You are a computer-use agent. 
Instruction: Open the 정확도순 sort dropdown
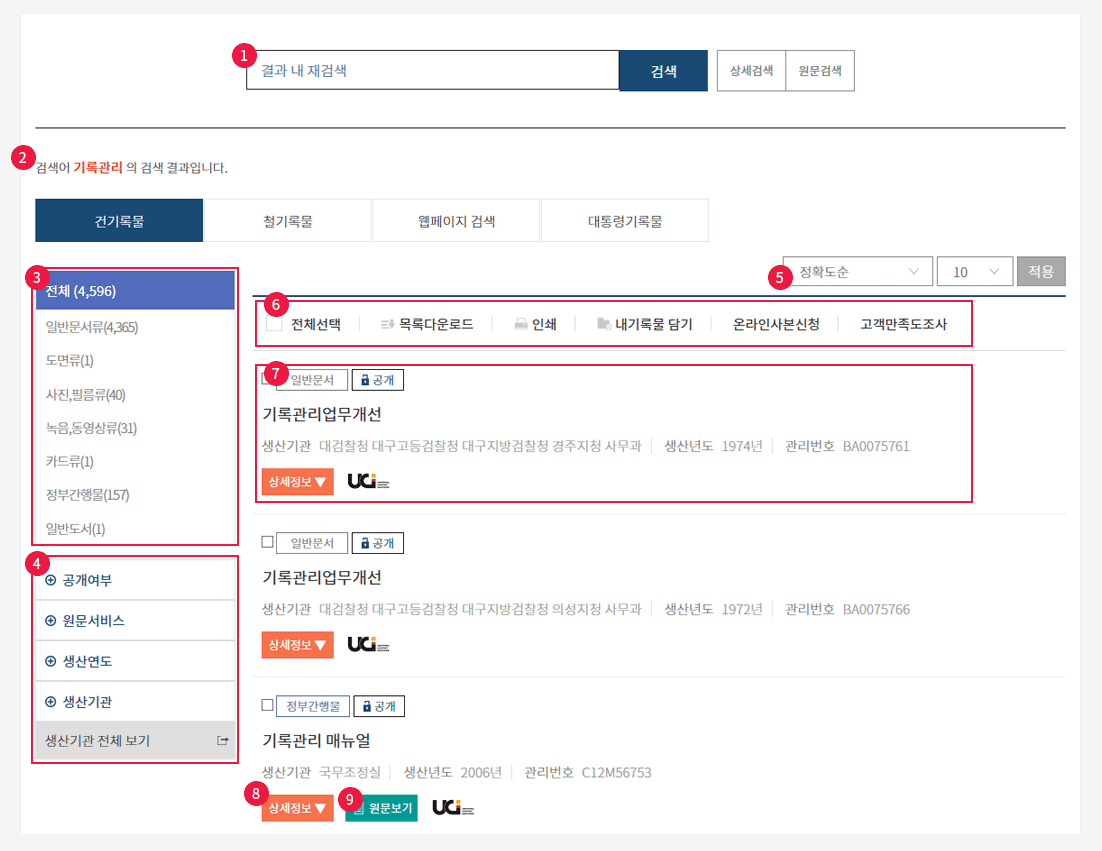(x=857, y=271)
